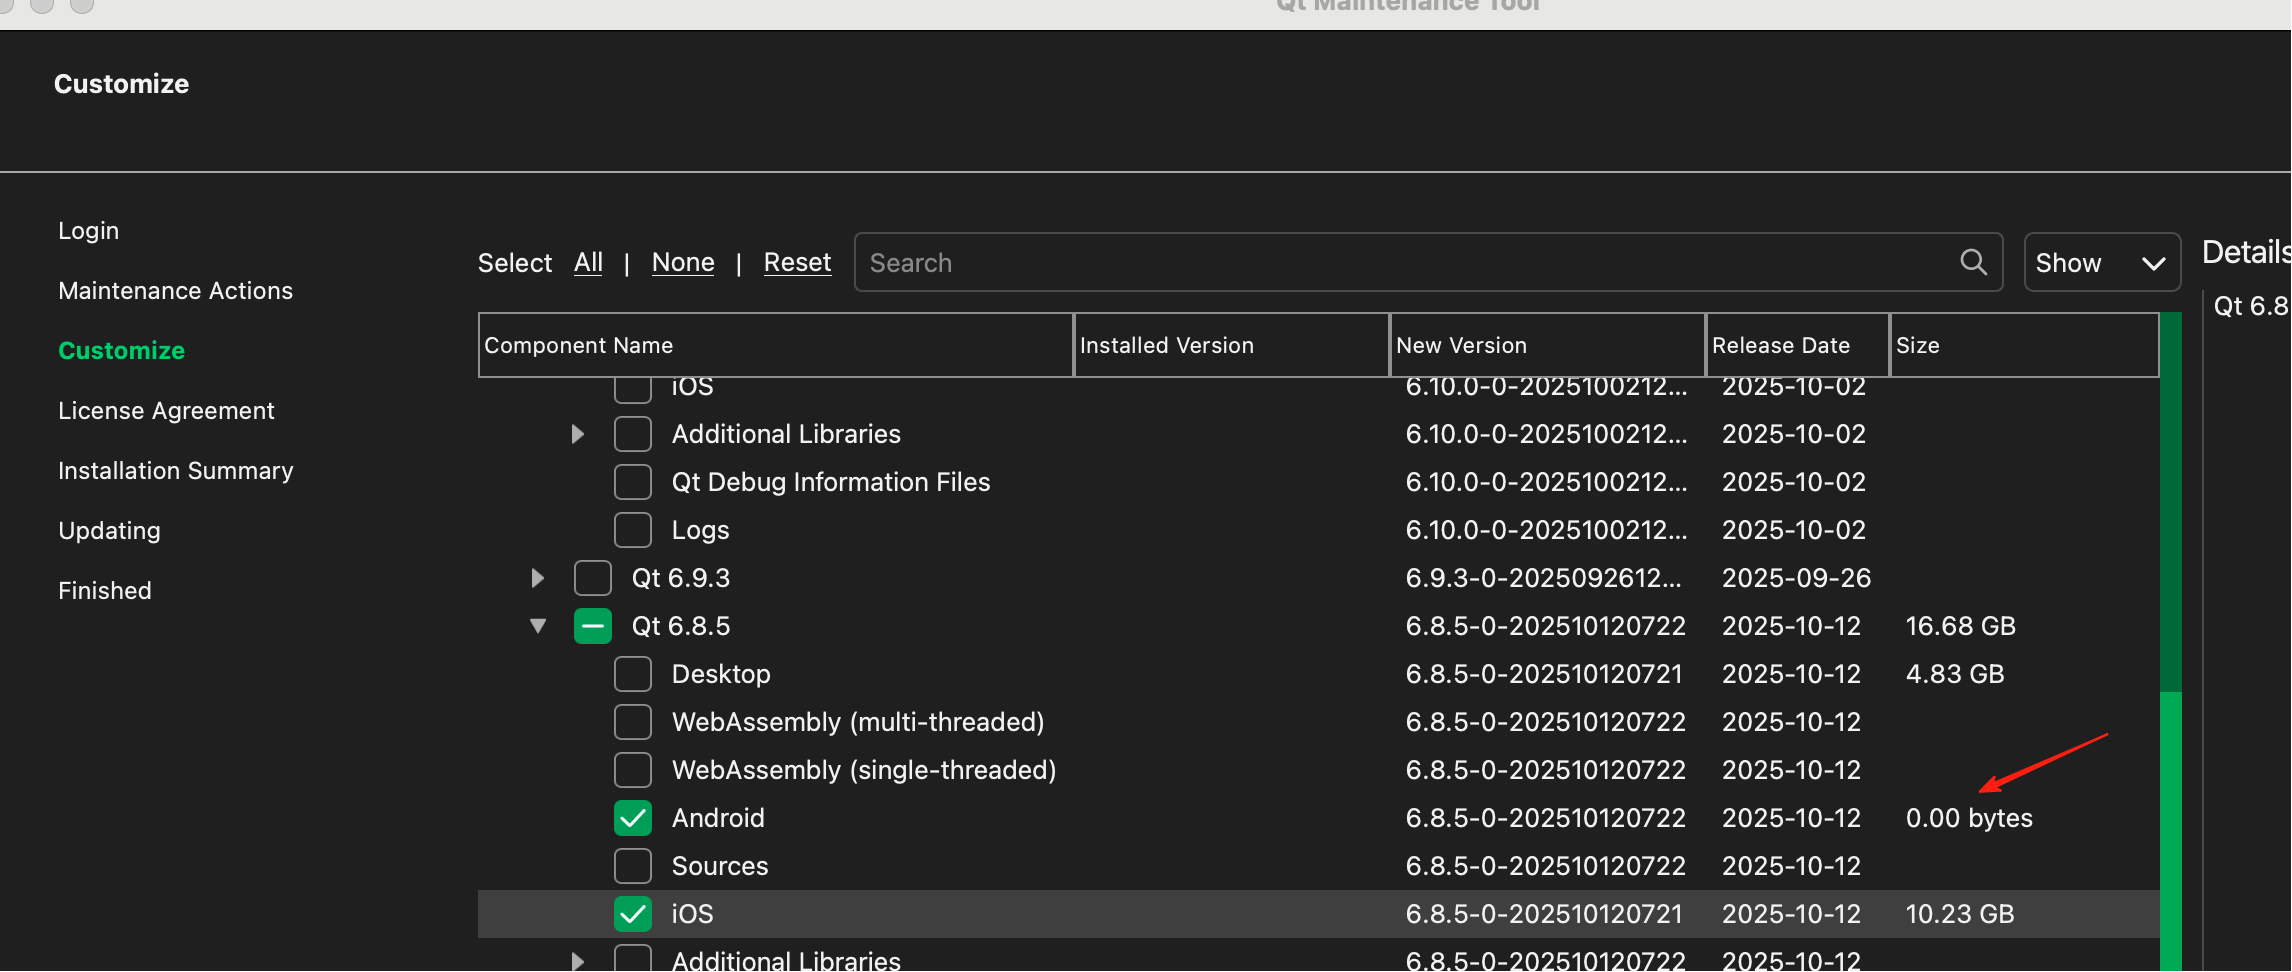Uncheck the selected iOS checkbox under Qt 6.8.5

tap(633, 914)
